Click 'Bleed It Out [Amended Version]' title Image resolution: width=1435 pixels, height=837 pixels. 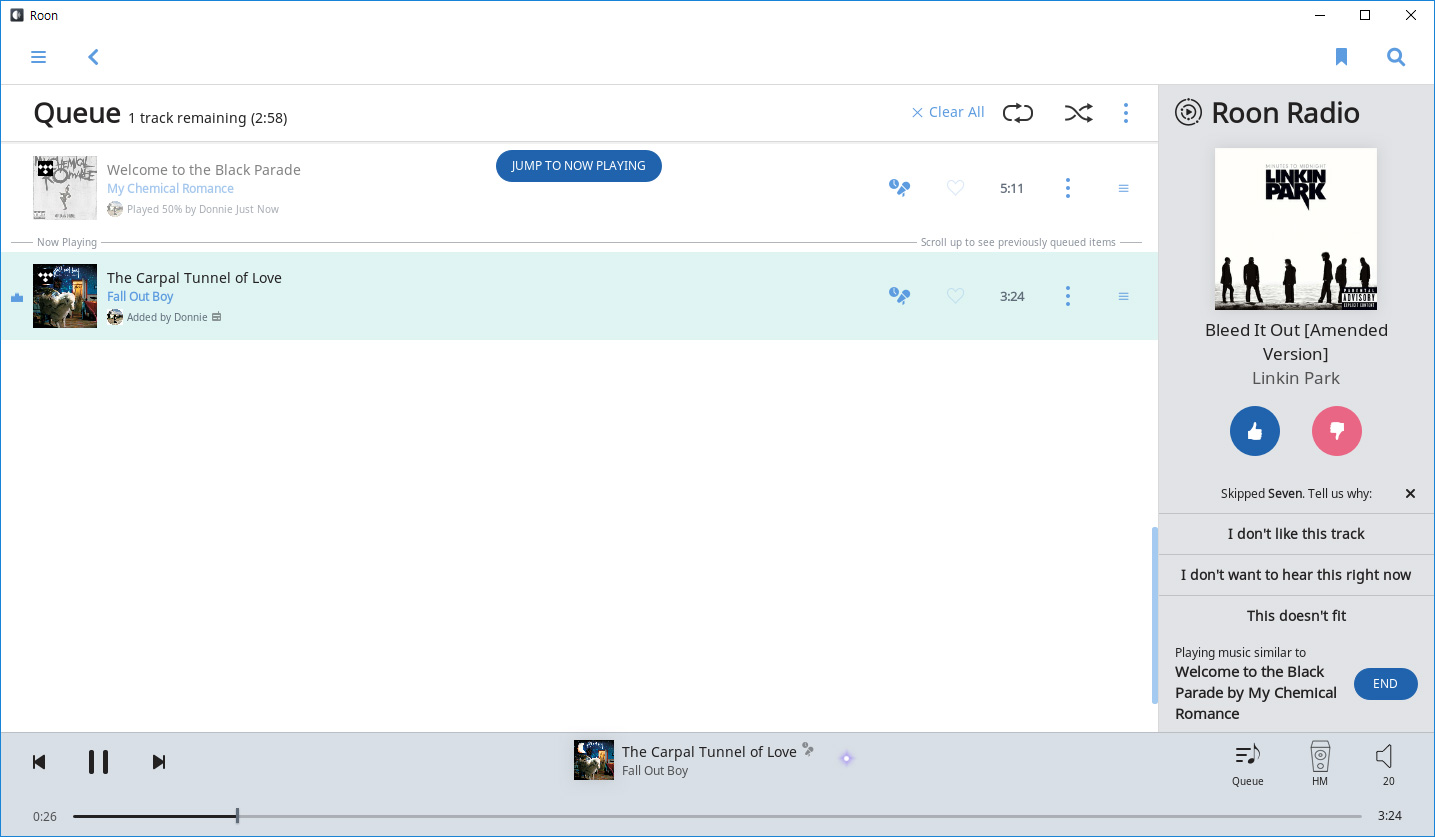tap(1296, 342)
